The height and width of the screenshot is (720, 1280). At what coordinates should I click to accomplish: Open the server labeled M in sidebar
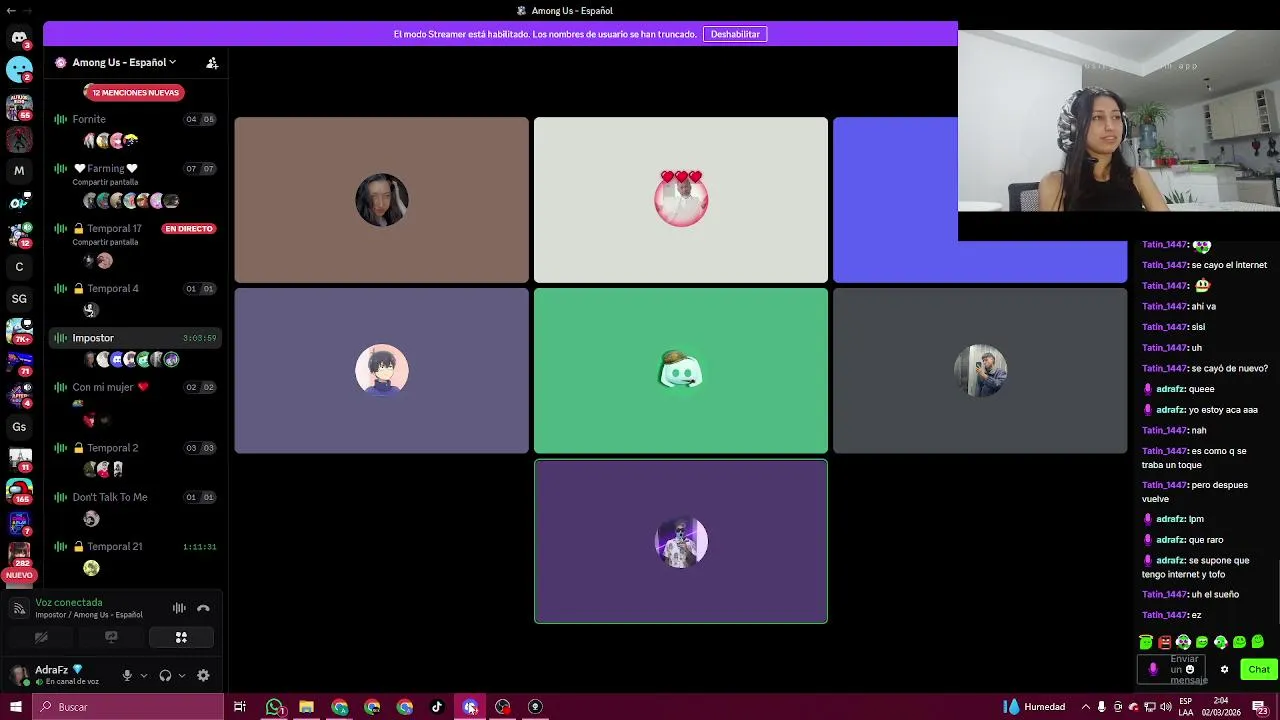19,171
